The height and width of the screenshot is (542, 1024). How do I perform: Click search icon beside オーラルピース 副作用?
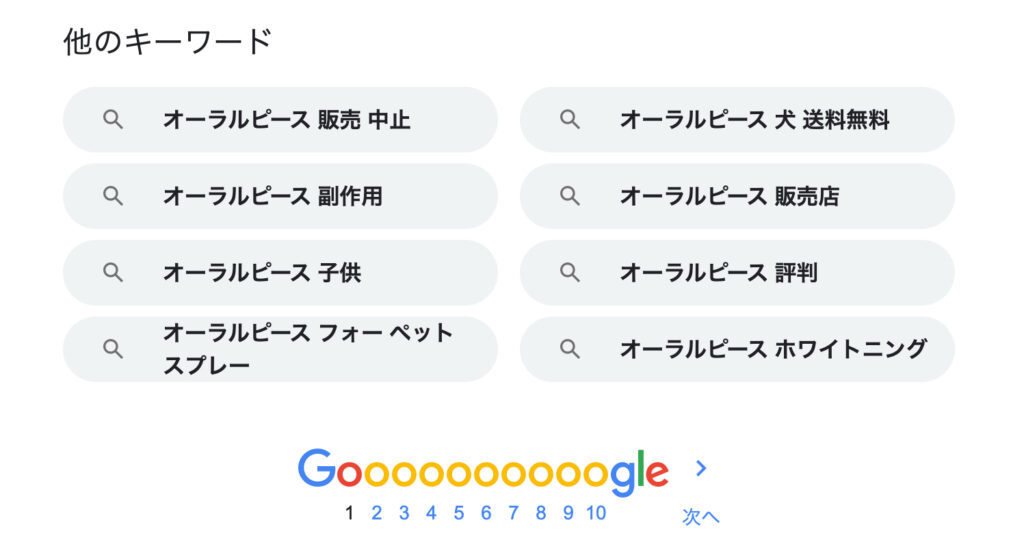pos(113,196)
